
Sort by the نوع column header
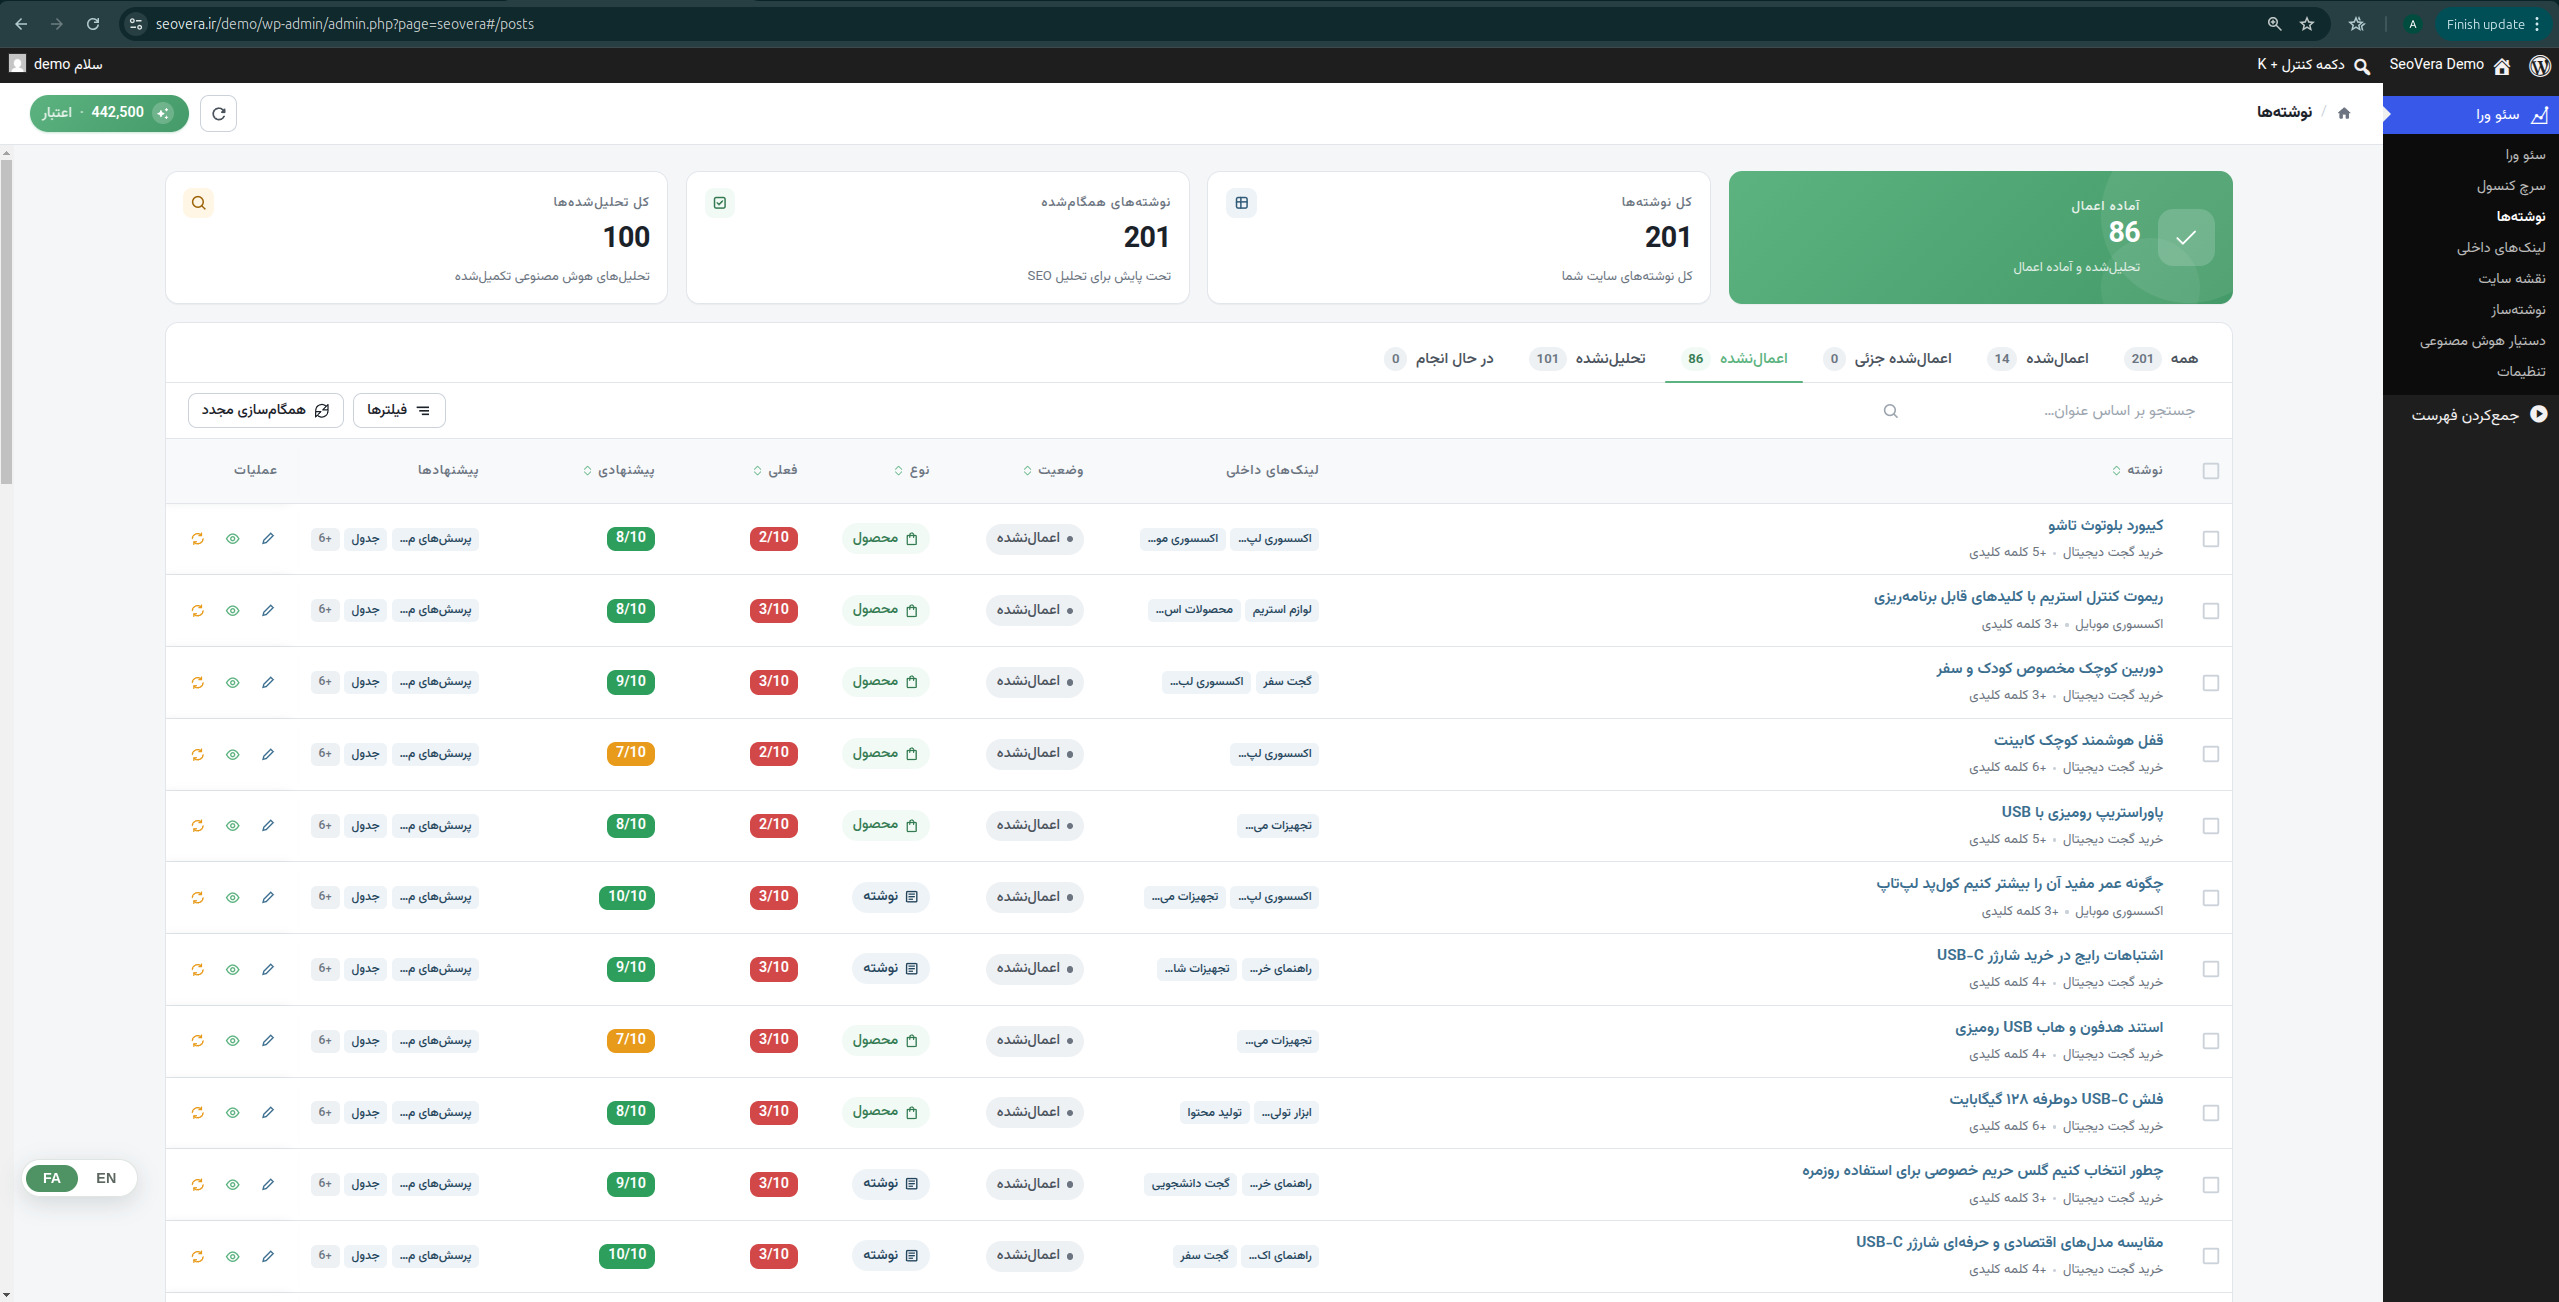[912, 470]
